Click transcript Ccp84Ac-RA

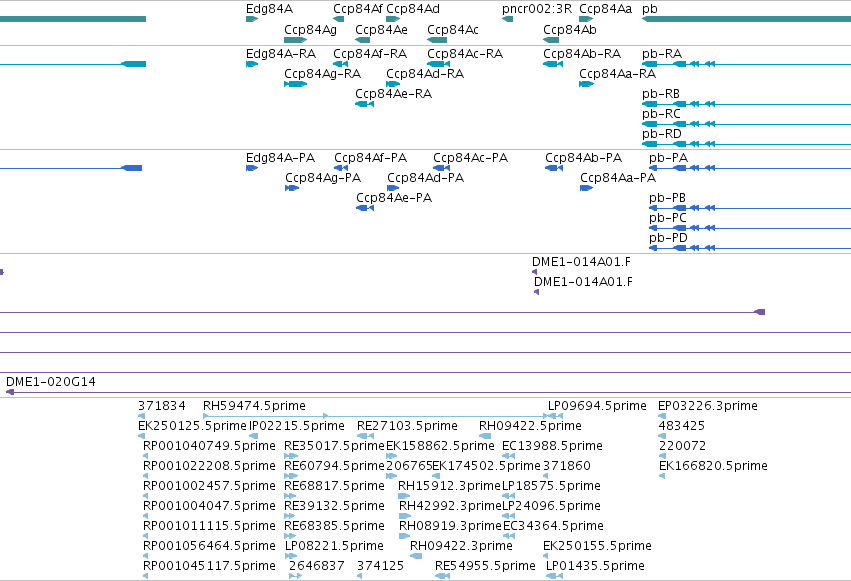click(x=465, y=54)
